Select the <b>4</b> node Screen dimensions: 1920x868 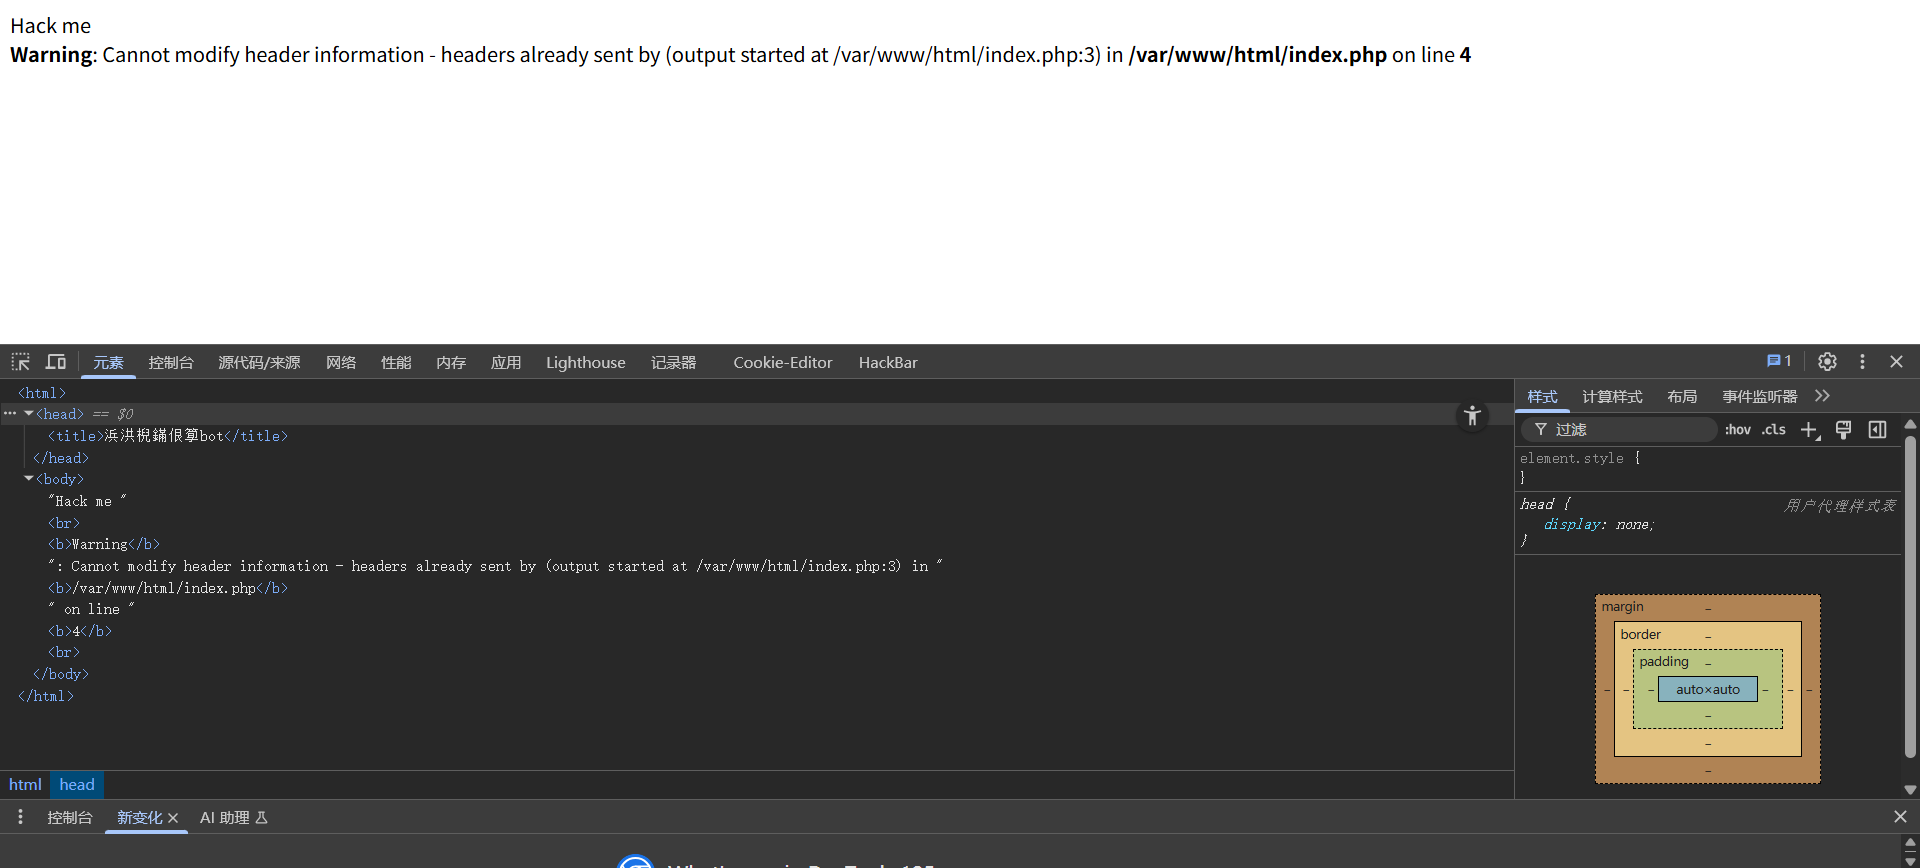pos(80,631)
